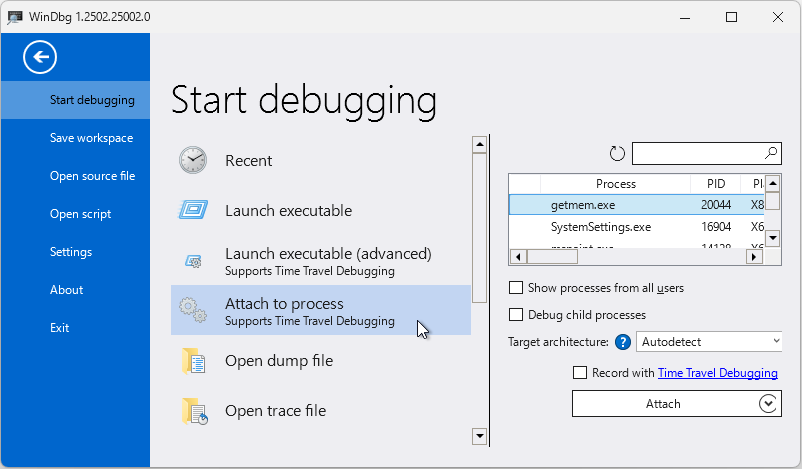Choose Open dump file option
This screenshot has height=469, width=802.
(x=321, y=361)
